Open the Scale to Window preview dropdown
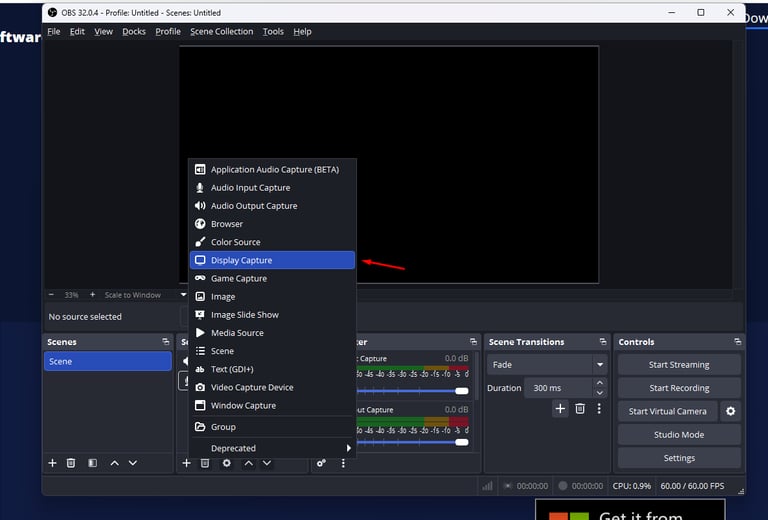This screenshot has height=520, width=768. [183, 295]
